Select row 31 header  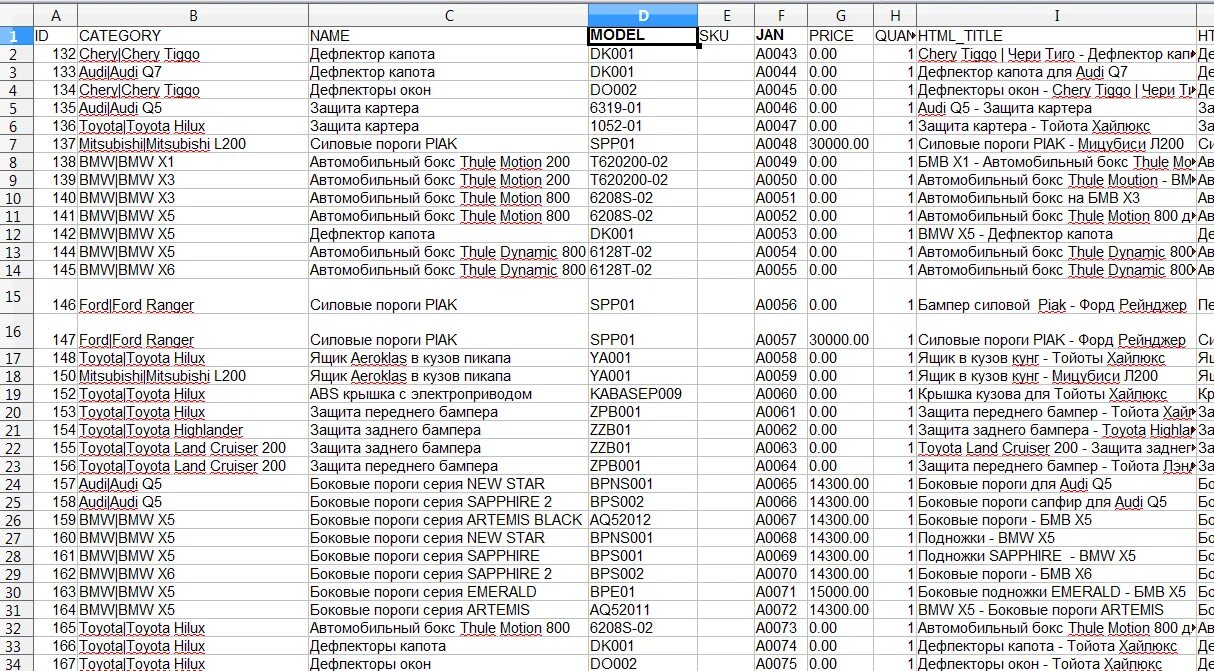(16, 610)
